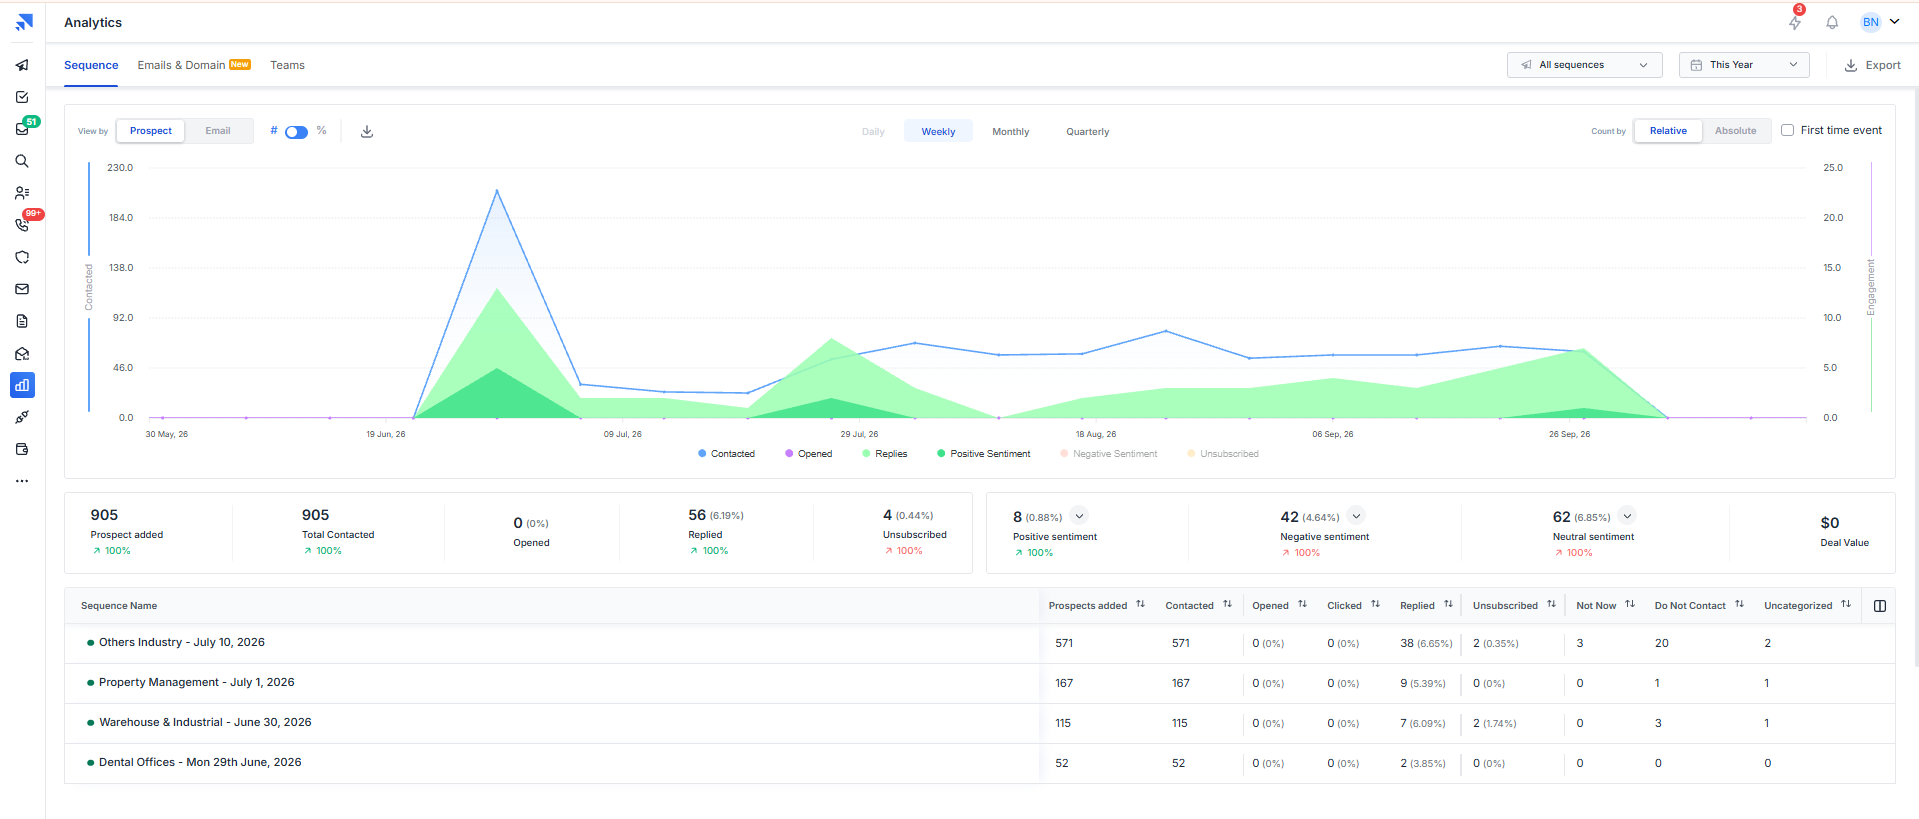Select the bar chart analytics icon in sidebar
This screenshot has height=819, width=1919.
[x=22, y=385]
